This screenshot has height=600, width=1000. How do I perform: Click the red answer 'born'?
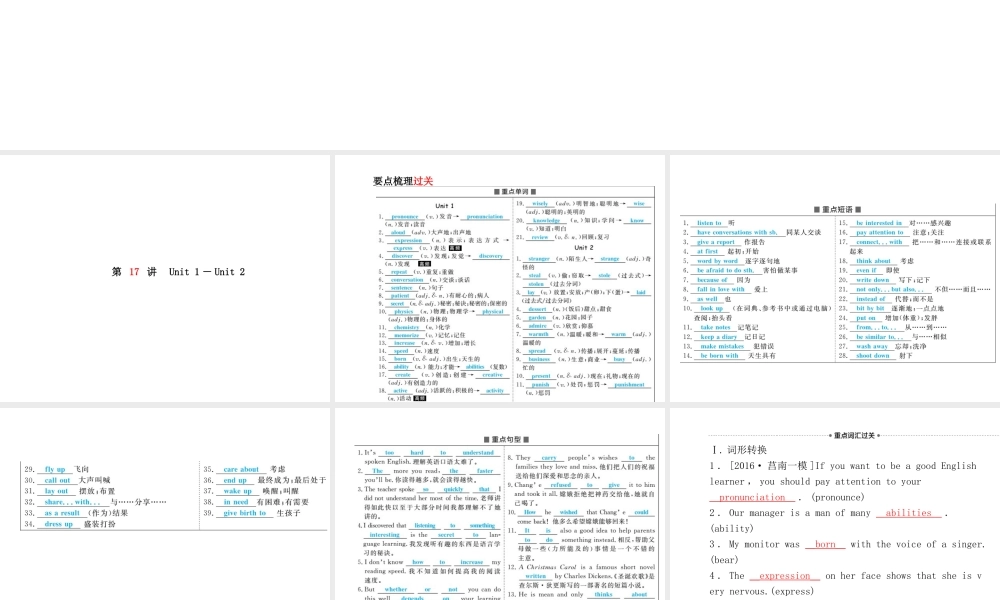click(825, 545)
